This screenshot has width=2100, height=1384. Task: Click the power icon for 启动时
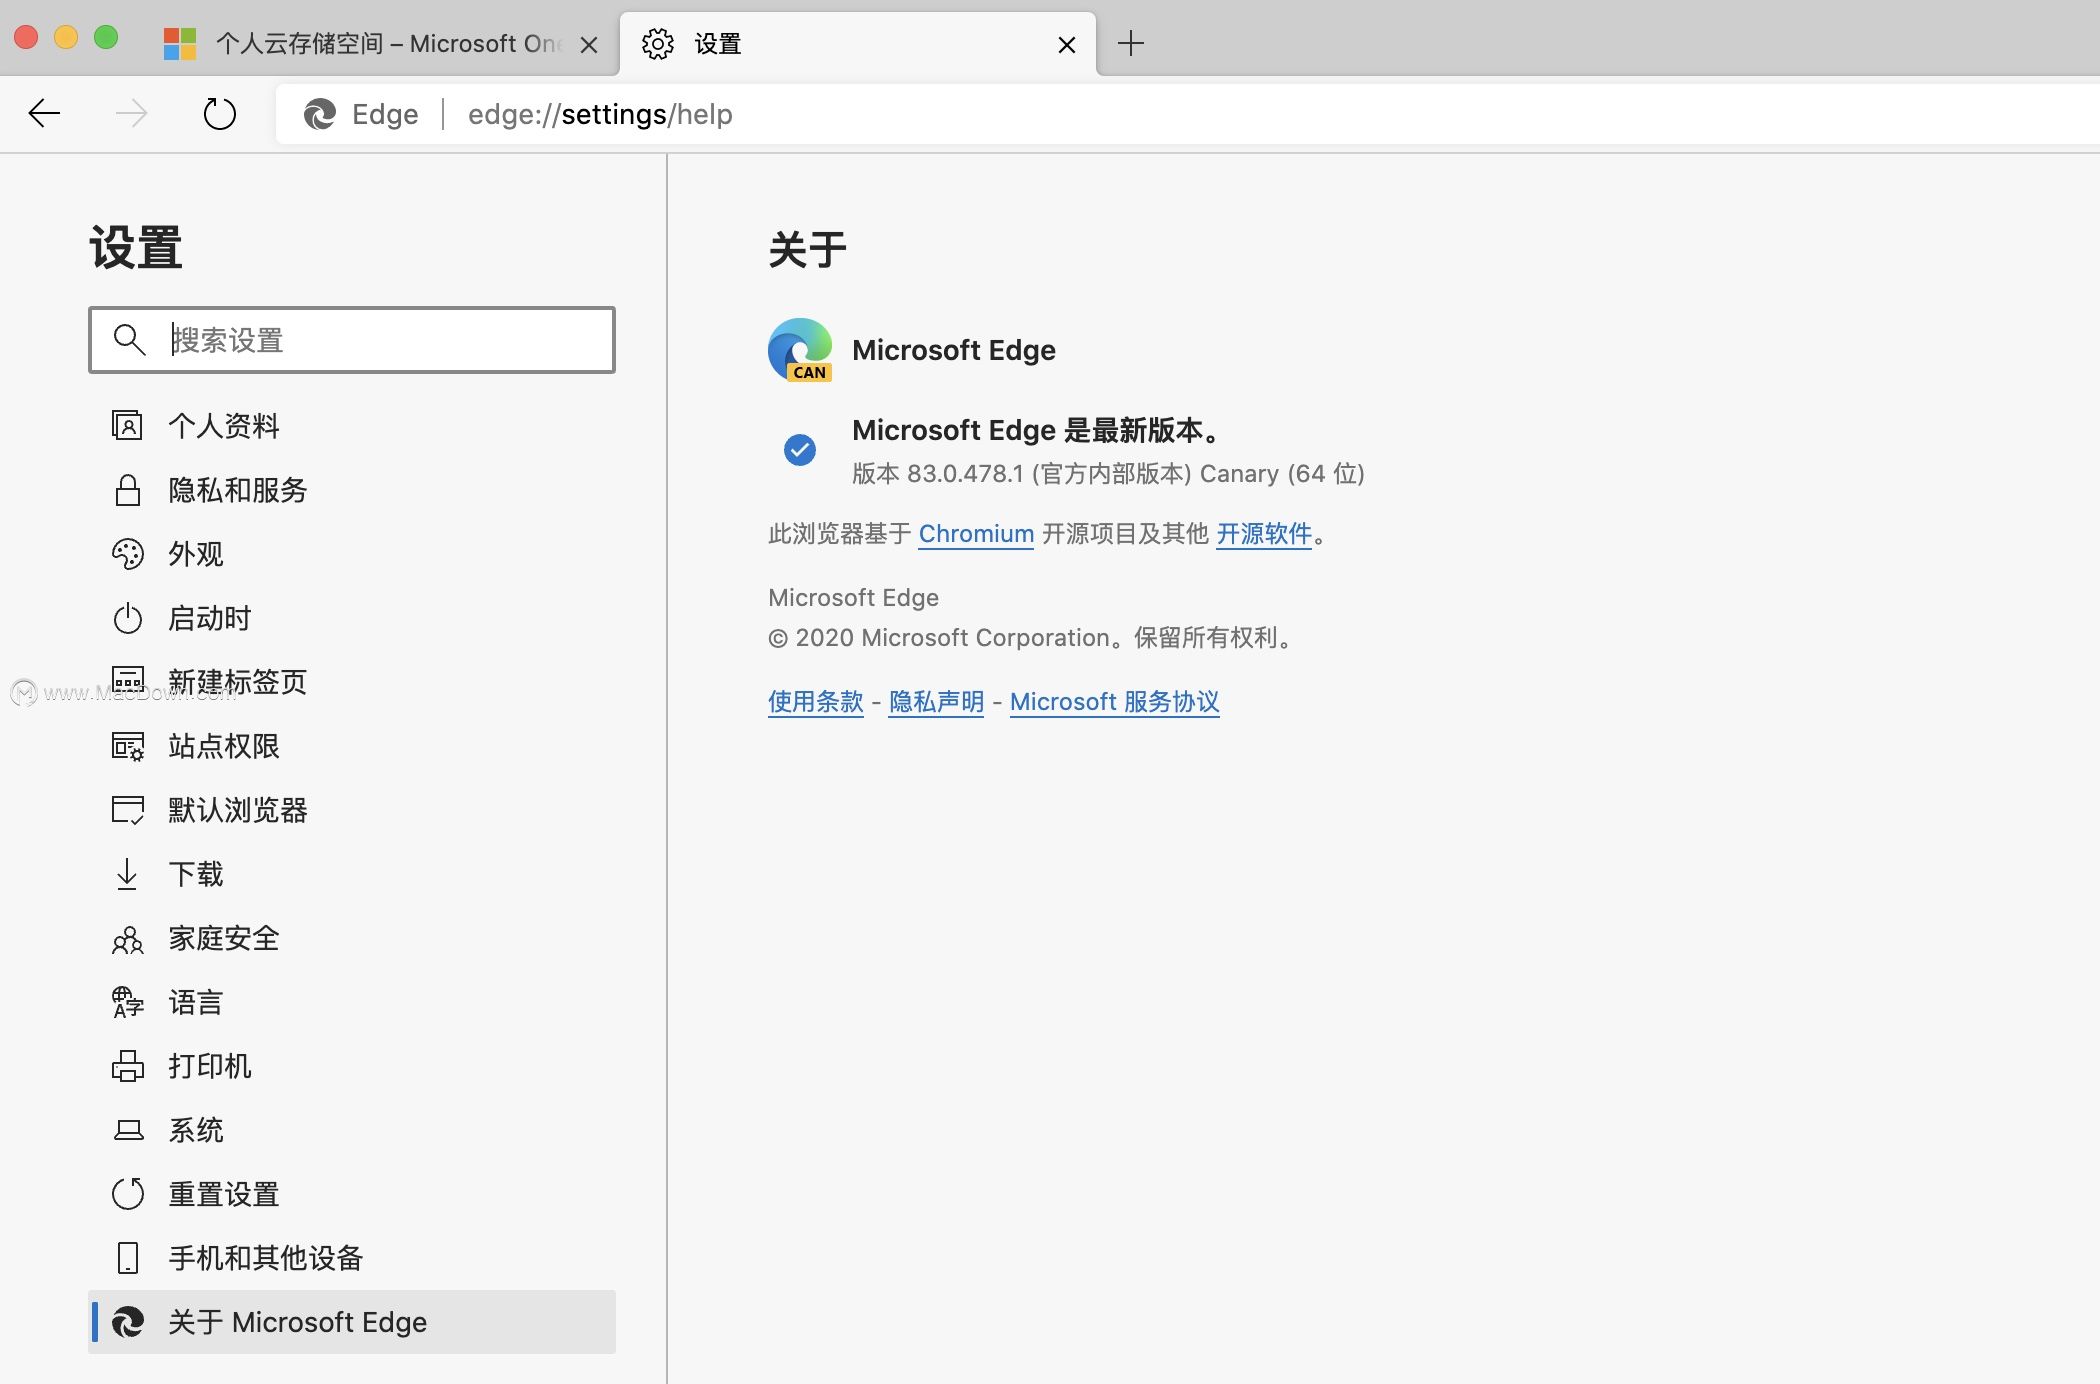click(x=127, y=618)
